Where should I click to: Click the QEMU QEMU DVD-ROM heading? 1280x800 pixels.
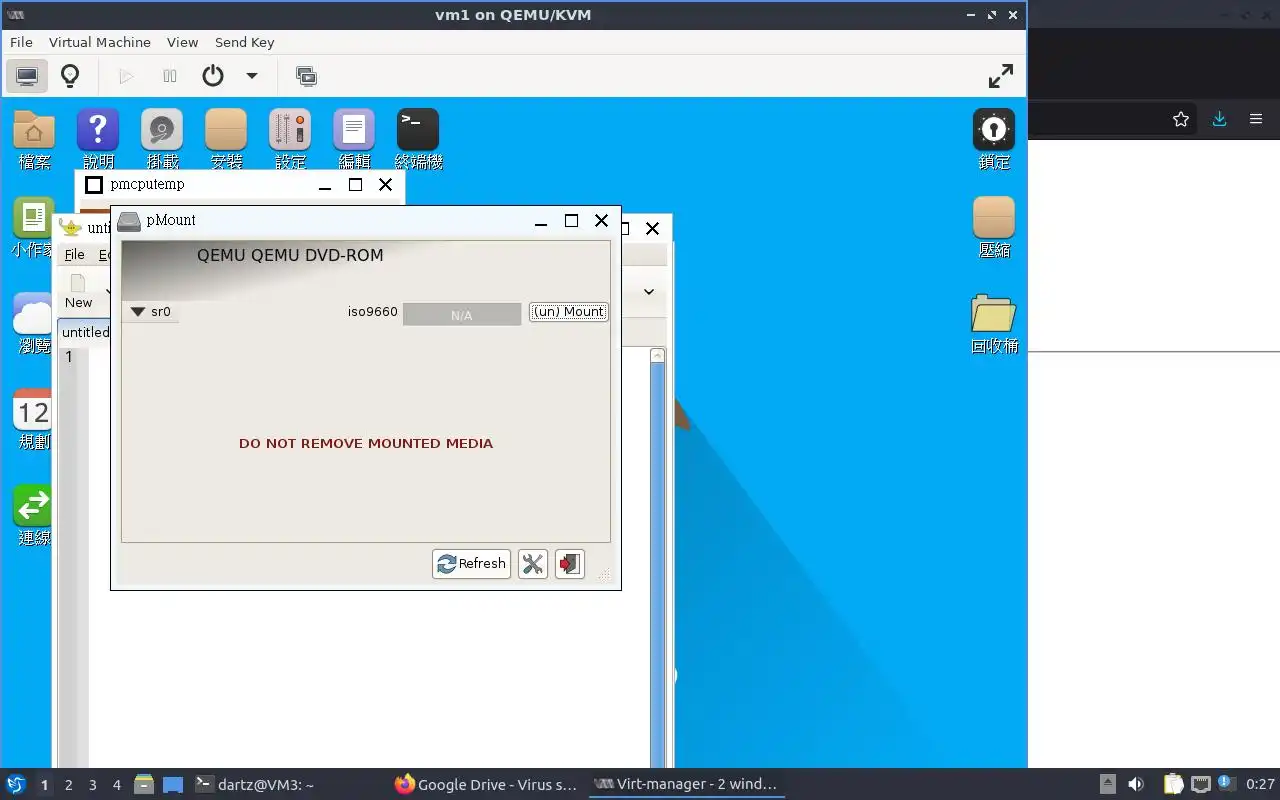point(290,255)
